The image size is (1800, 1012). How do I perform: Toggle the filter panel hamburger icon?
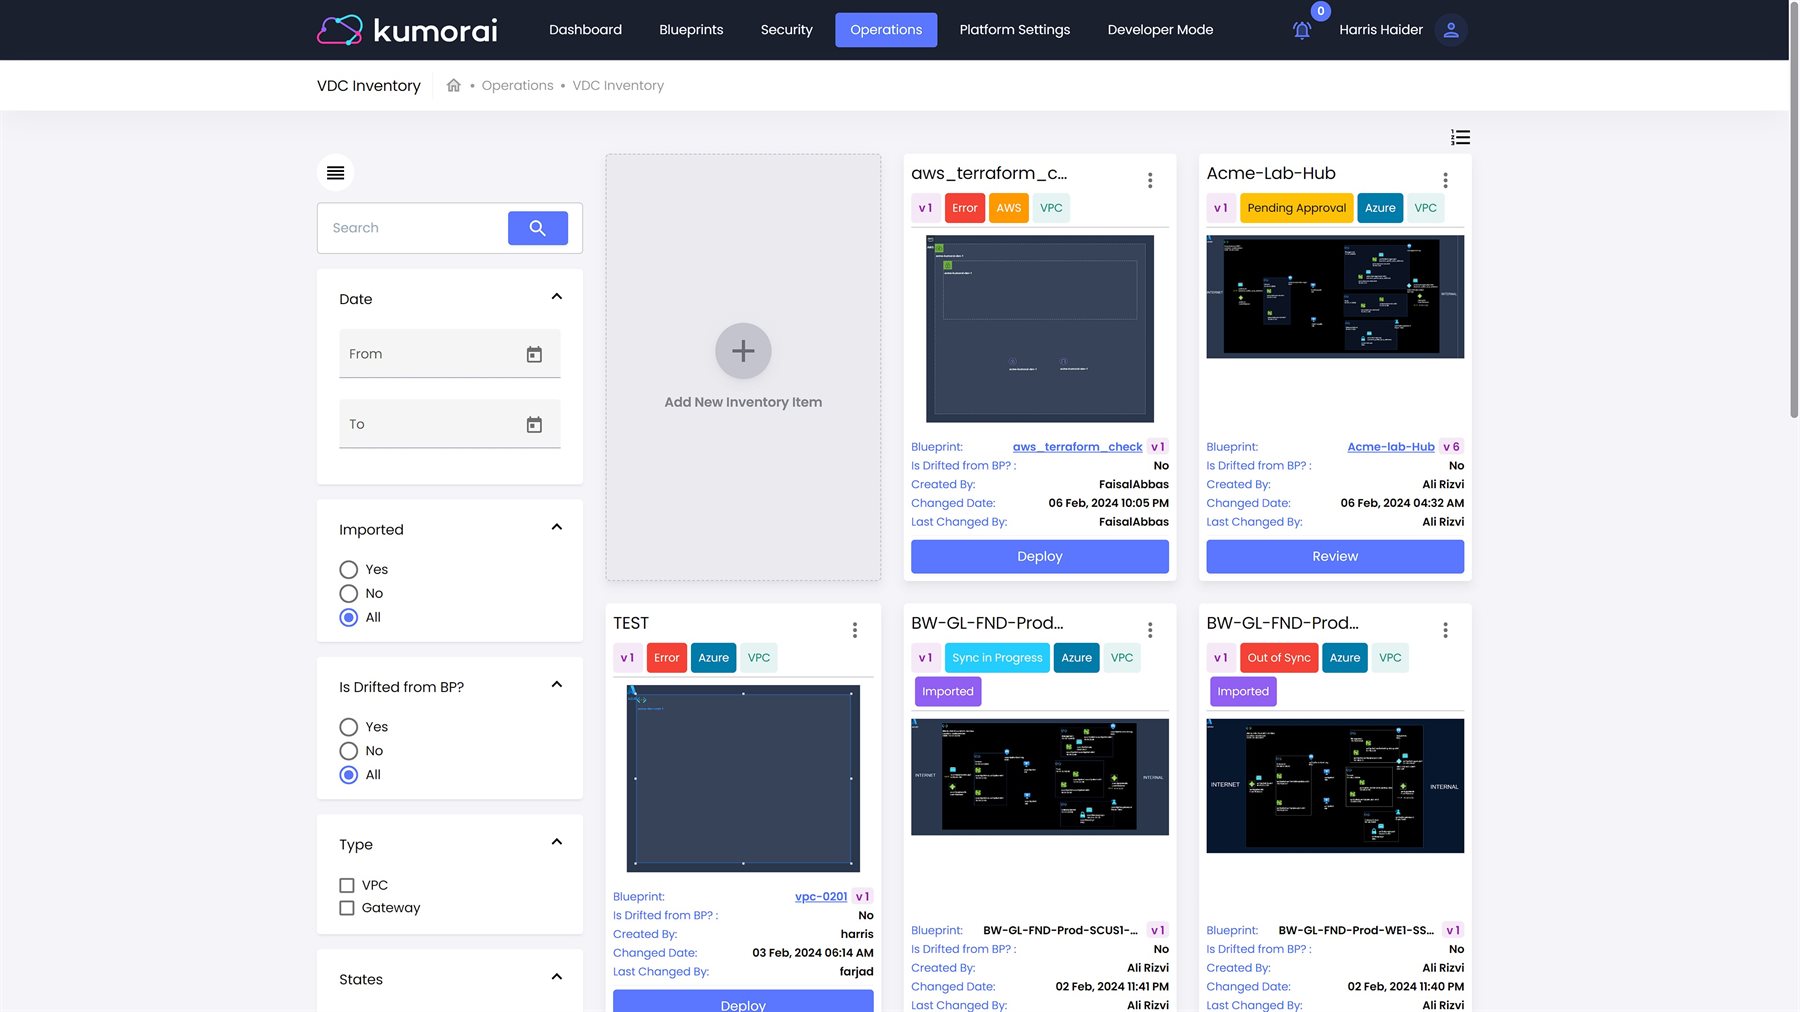[336, 173]
